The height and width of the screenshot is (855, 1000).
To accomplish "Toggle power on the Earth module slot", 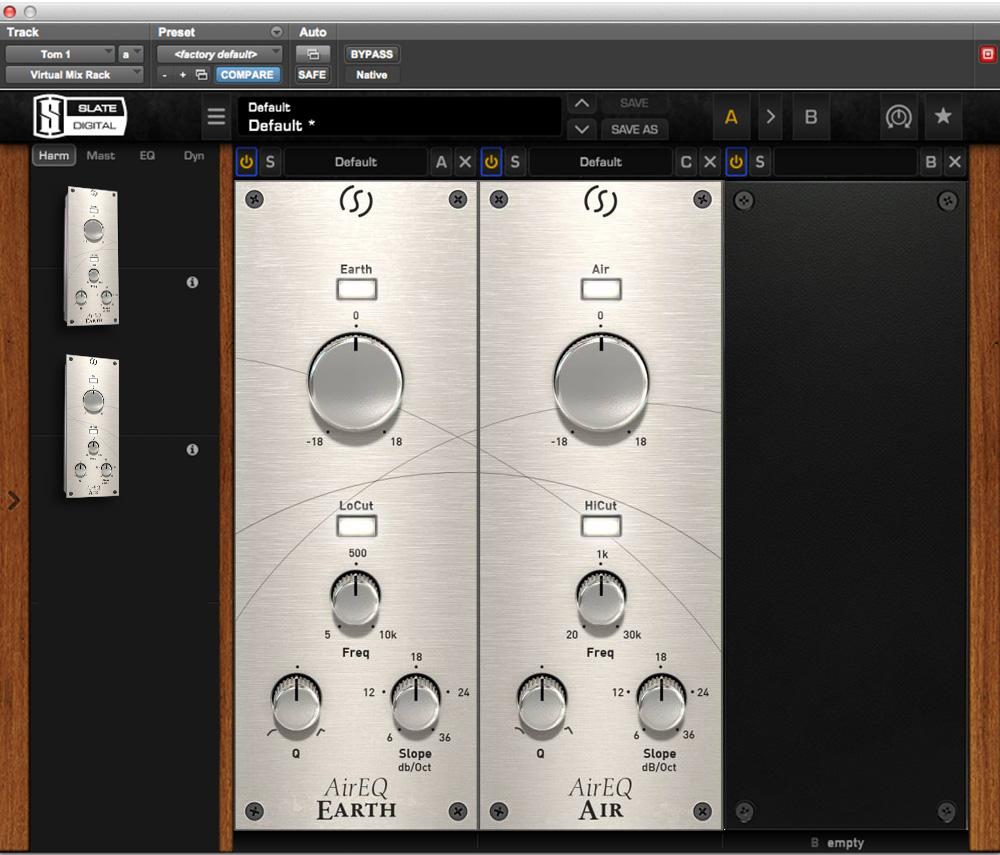I will click(x=246, y=162).
